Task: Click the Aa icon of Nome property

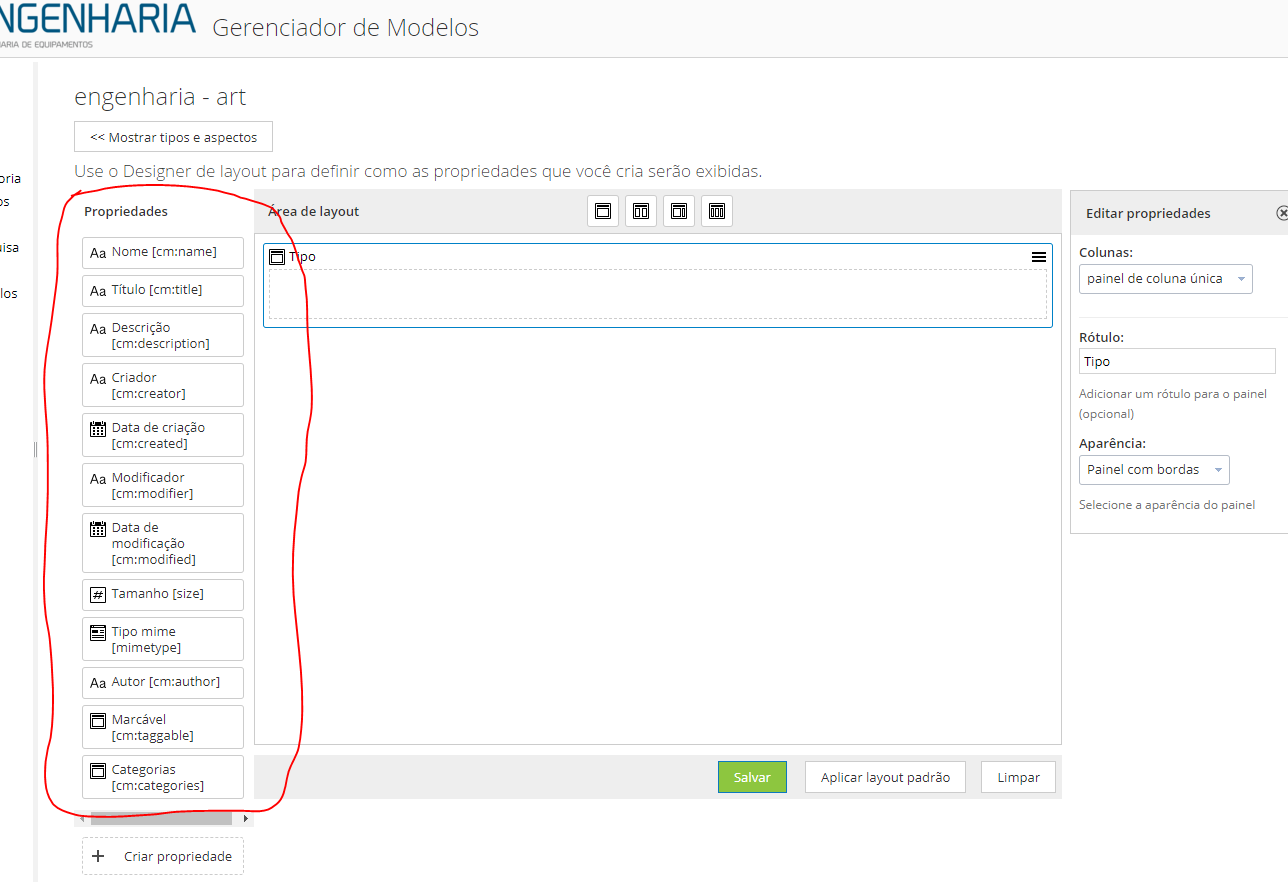Action: tap(98, 253)
